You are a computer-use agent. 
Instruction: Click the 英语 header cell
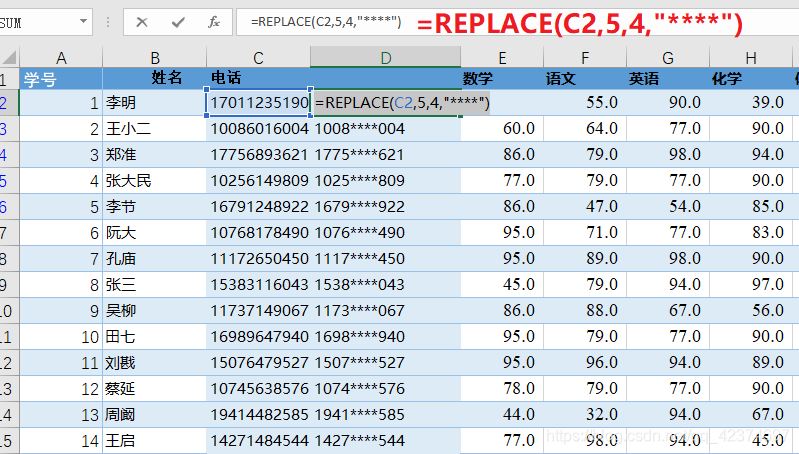(668, 79)
